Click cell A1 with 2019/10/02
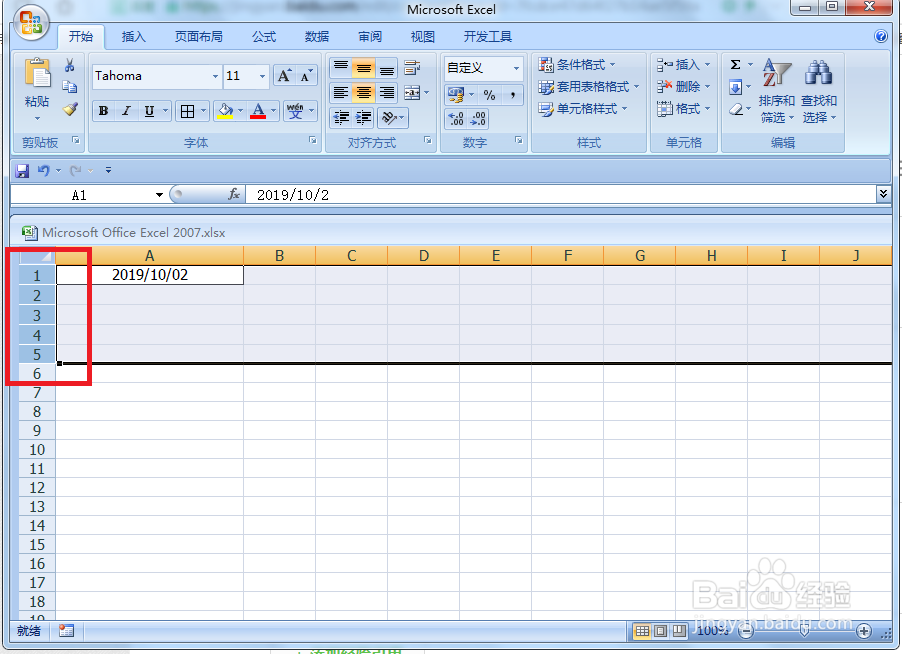 point(150,275)
